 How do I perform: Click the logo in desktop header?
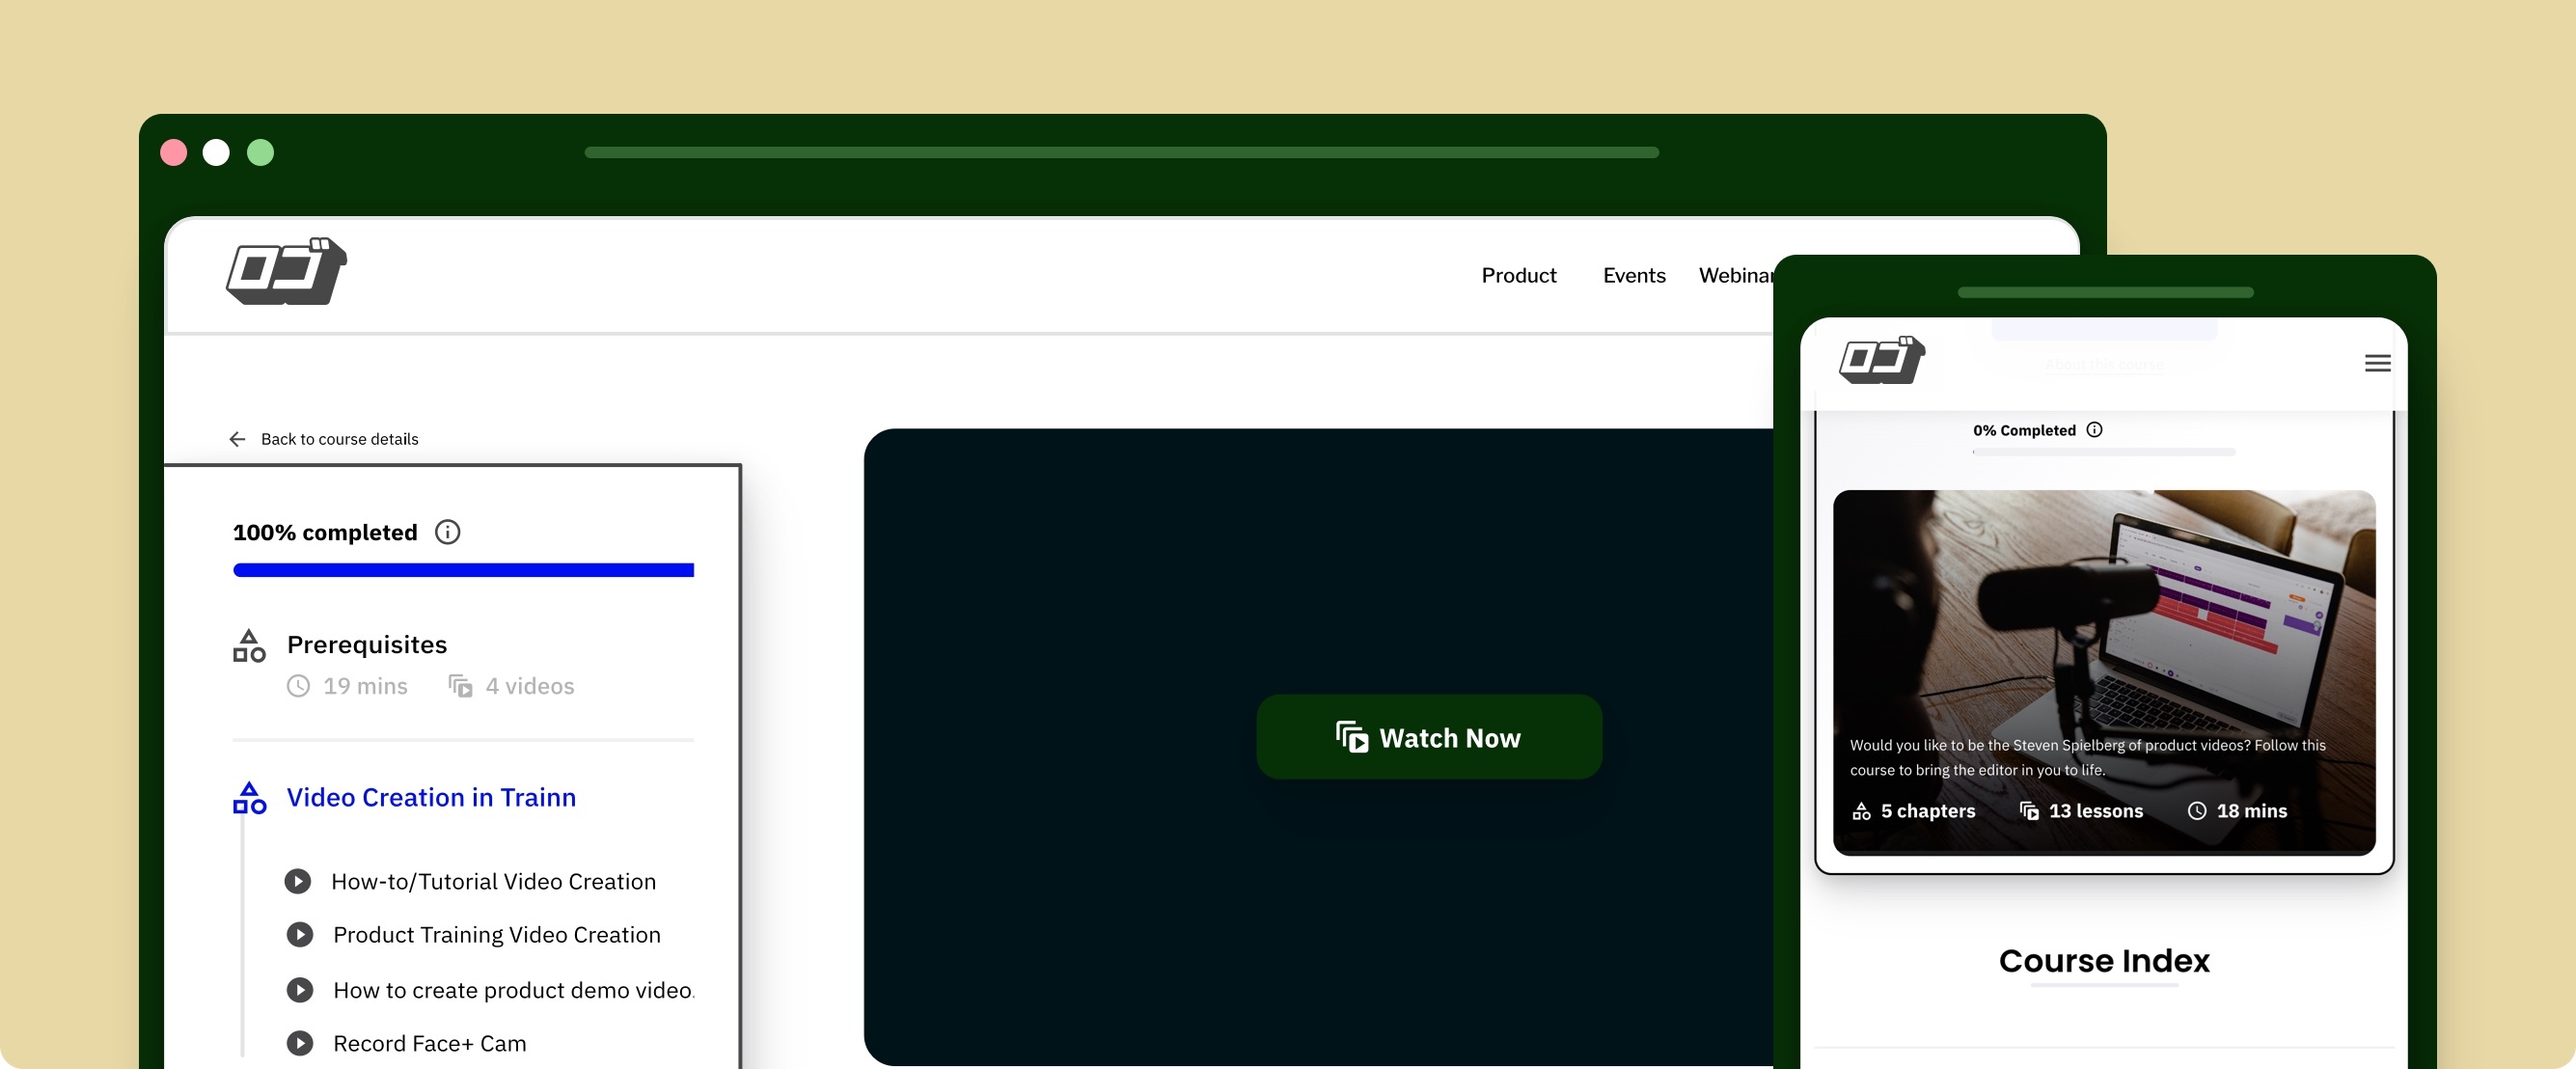pos(286,272)
